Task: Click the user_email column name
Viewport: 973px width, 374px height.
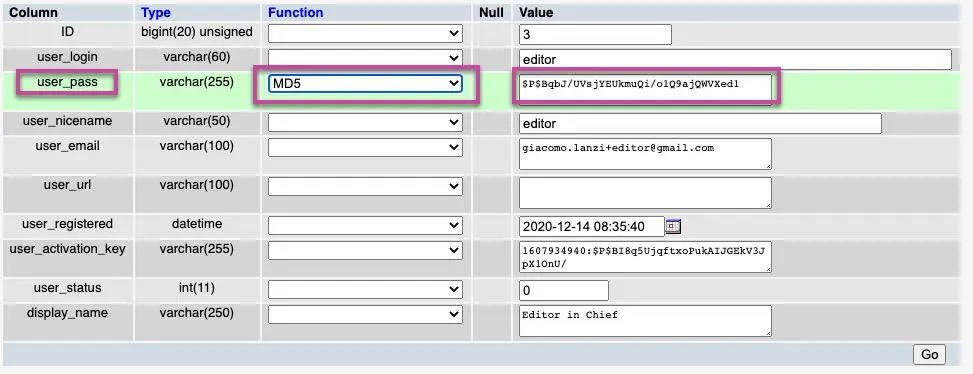Action: [x=68, y=146]
